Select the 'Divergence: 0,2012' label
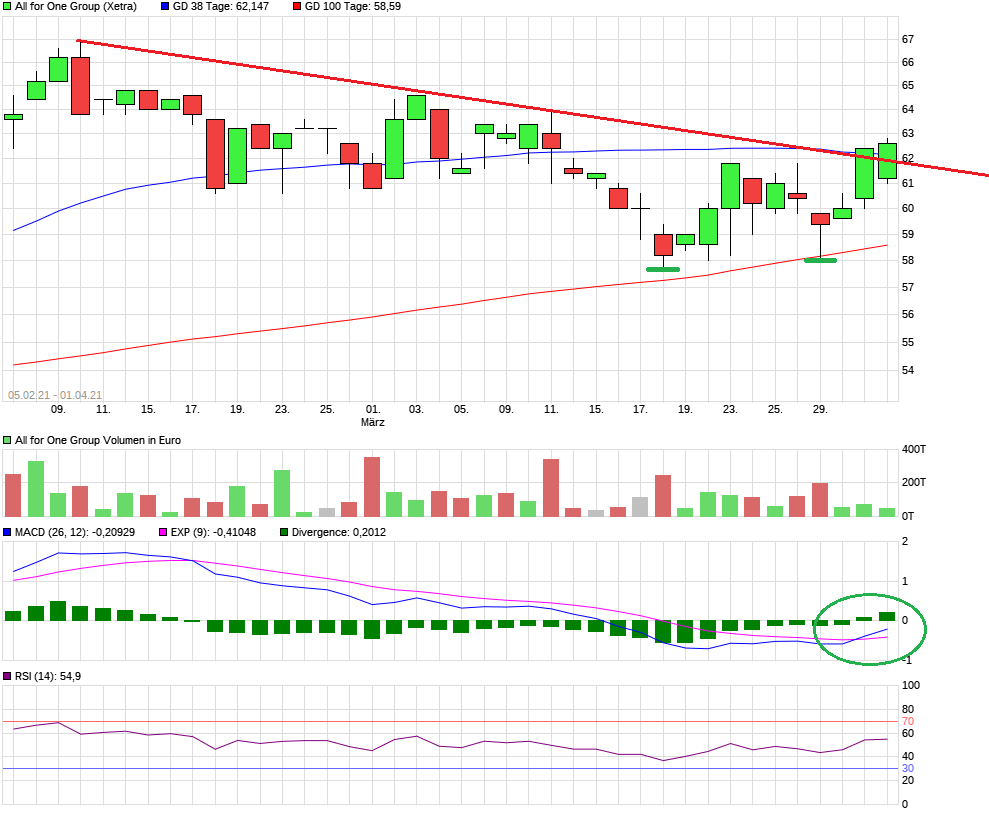The image size is (989, 814). 339,532
